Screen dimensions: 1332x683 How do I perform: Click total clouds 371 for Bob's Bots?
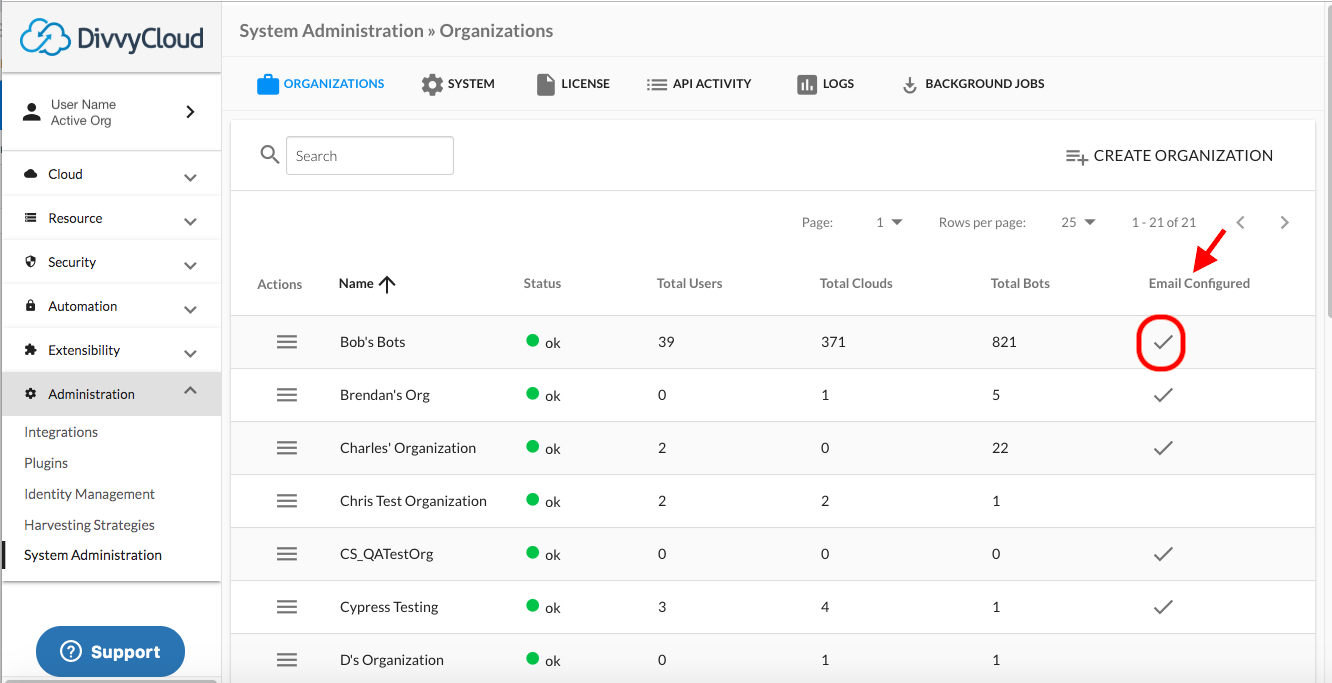[832, 342]
